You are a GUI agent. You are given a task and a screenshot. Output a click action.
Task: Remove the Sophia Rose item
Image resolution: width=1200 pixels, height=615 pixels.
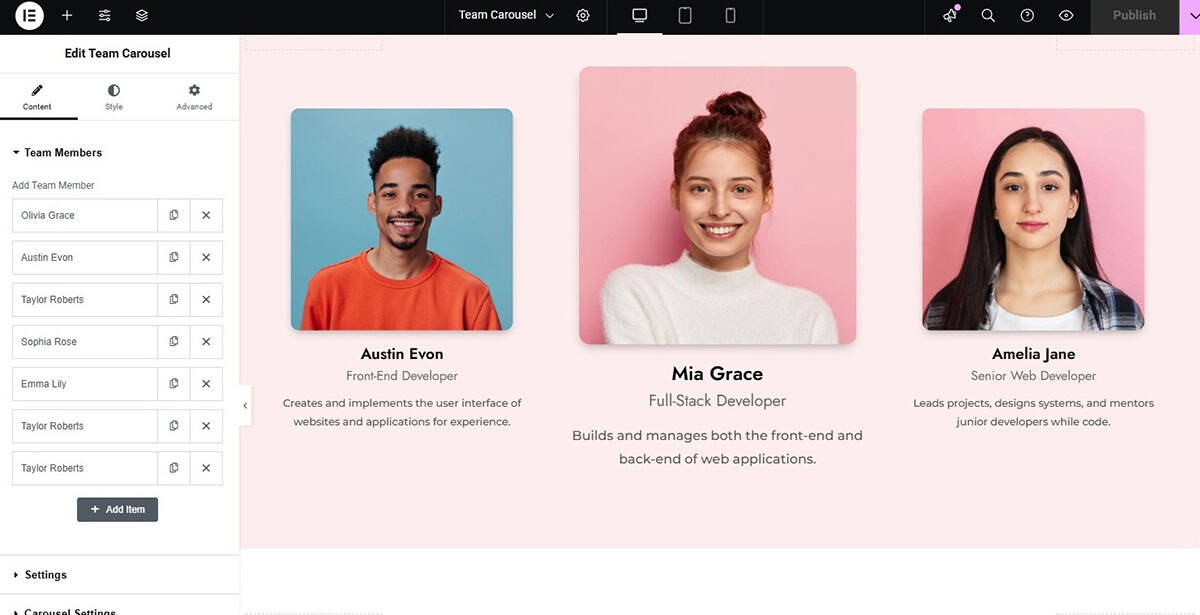tap(206, 341)
